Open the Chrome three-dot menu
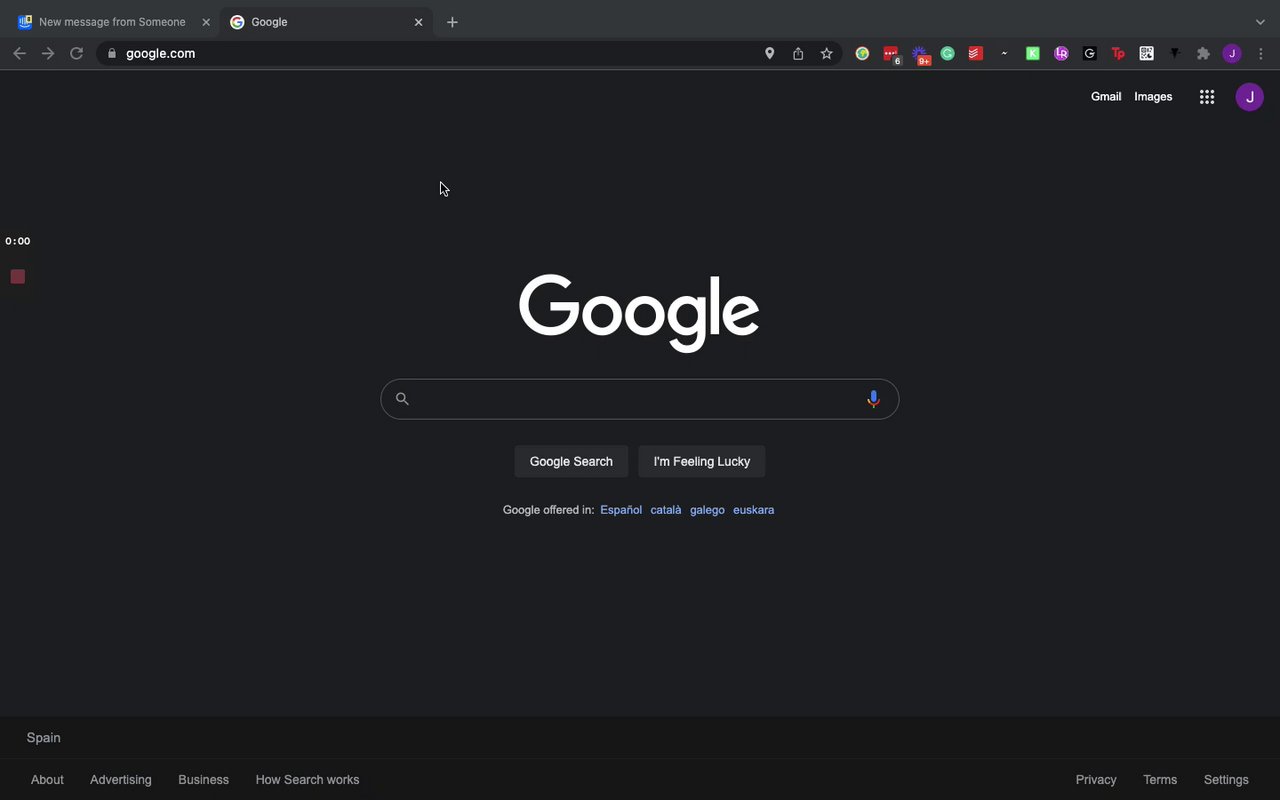Screen dimensions: 1280x800 pos(1261,54)
